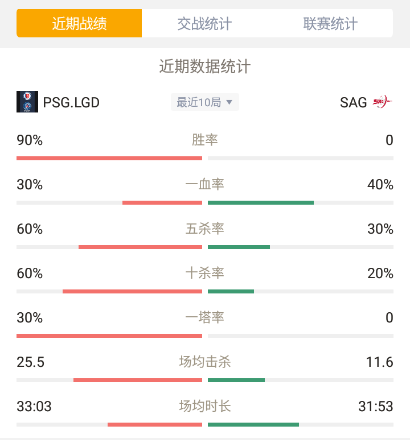Click the 一塔率 stat label
The image size is (410, 440).
205,318
